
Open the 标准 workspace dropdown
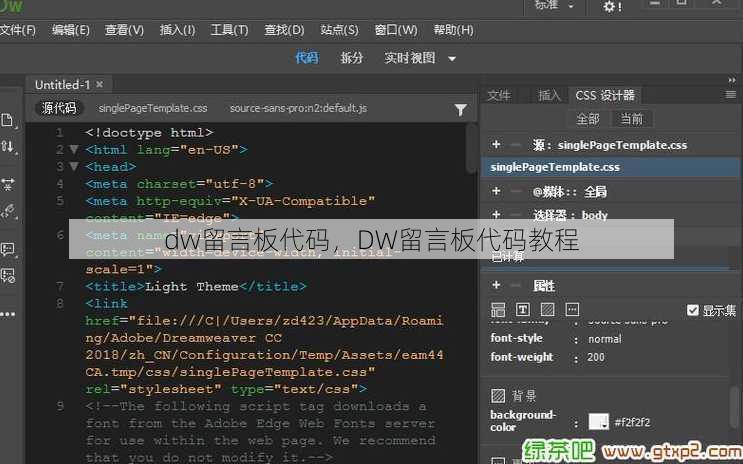click(x=554, y=6)
